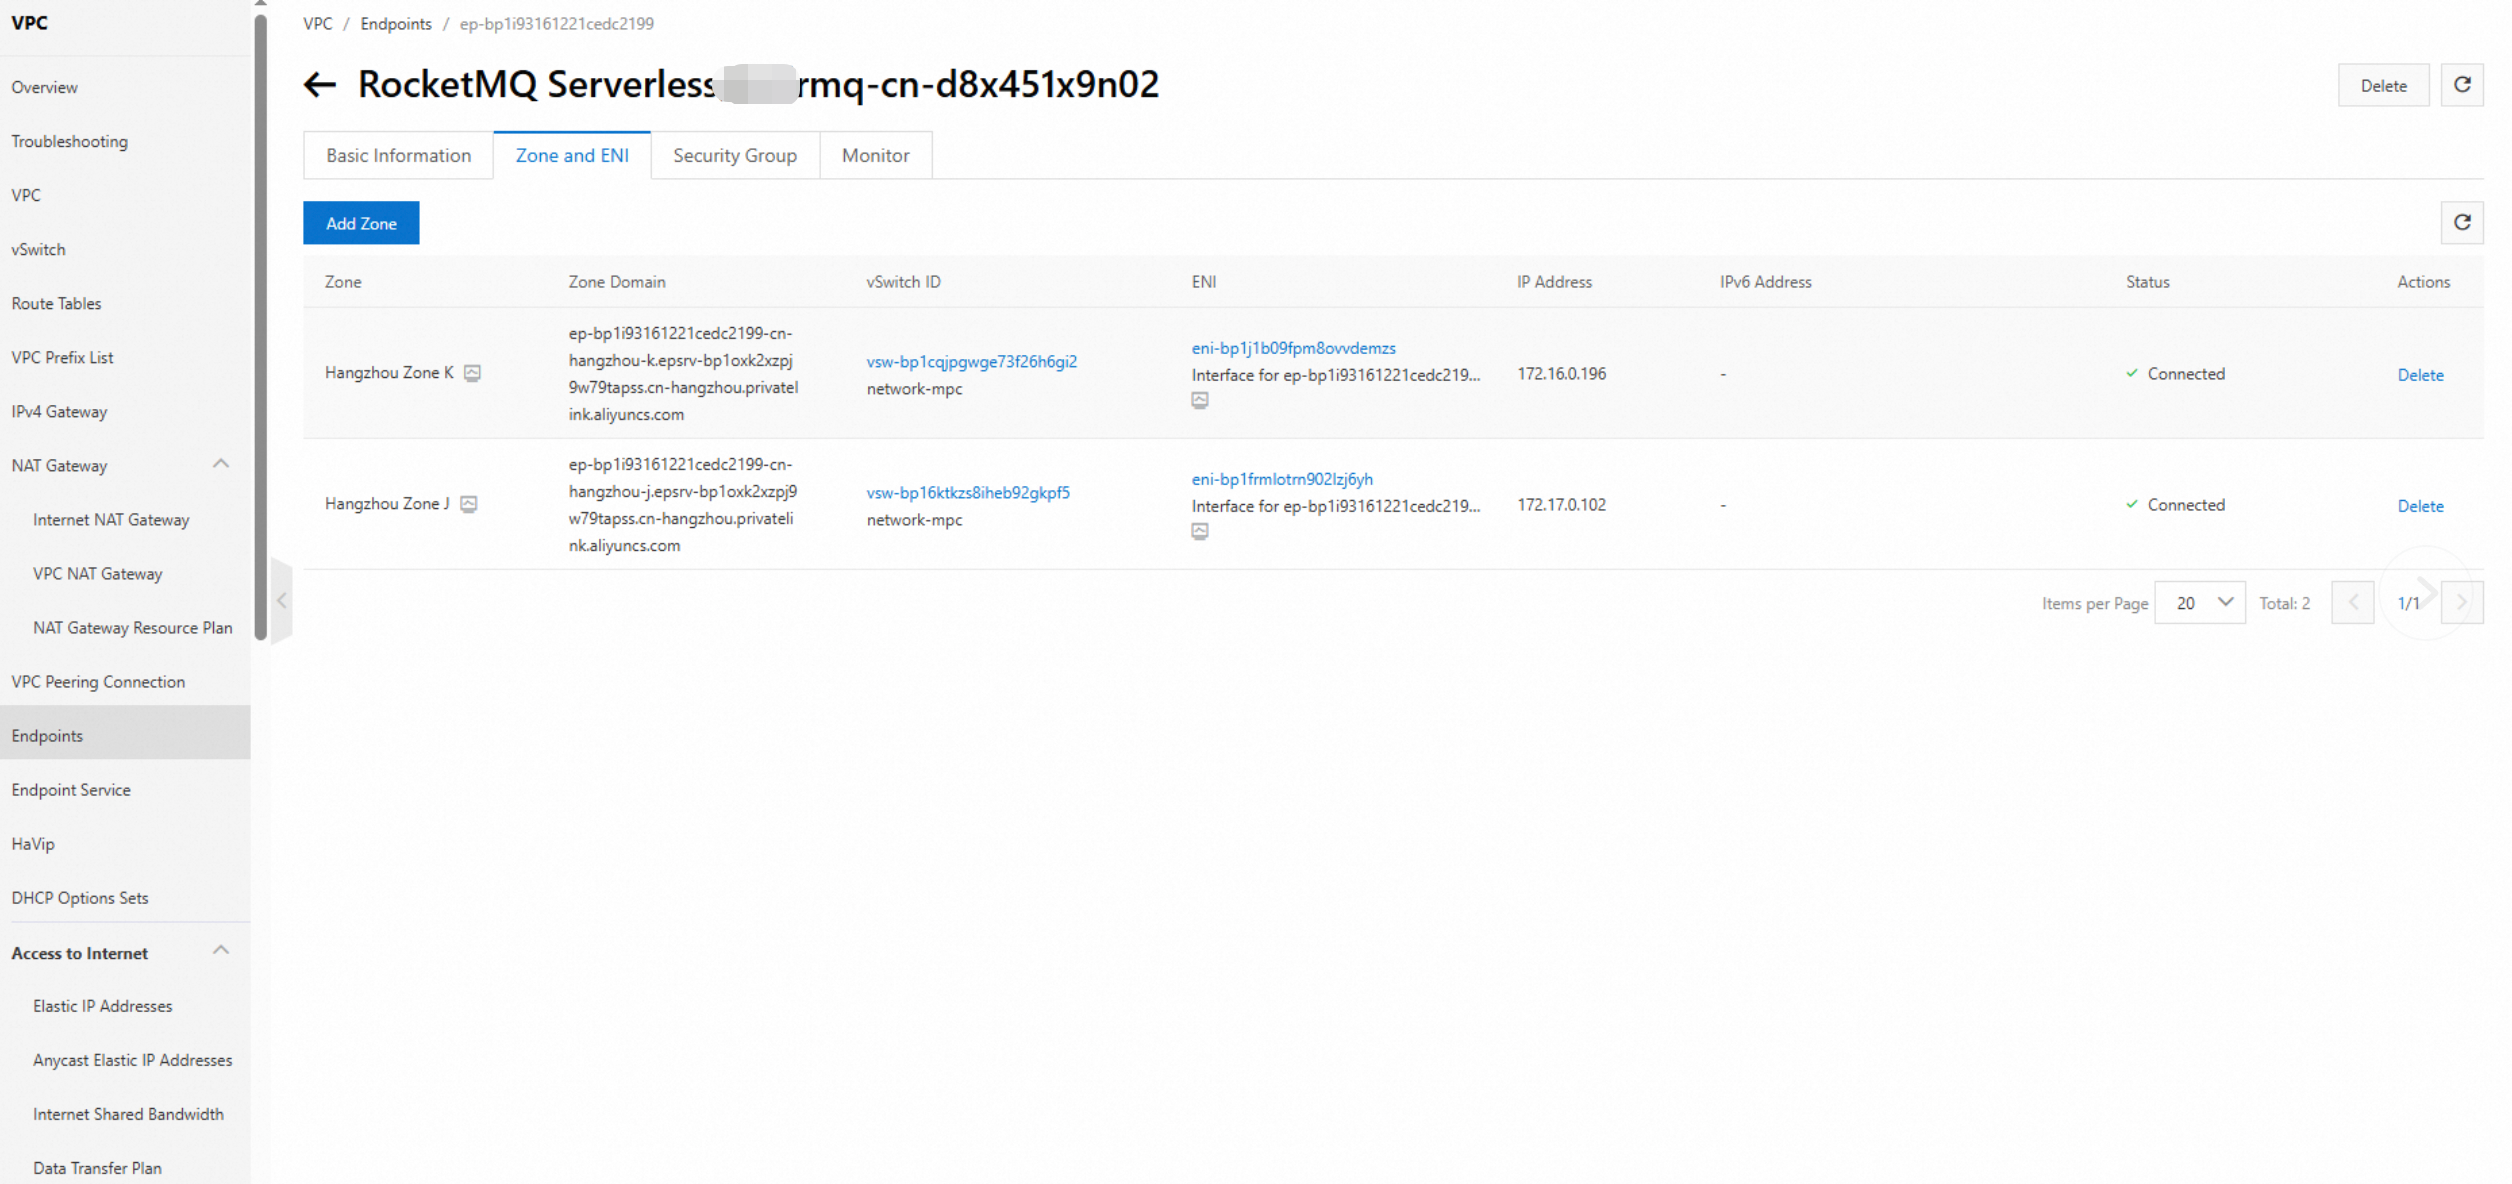Click the icon next to Hangzhou Zone J
Screen dimensions: 2512x1184
click(x=468, y=504)
